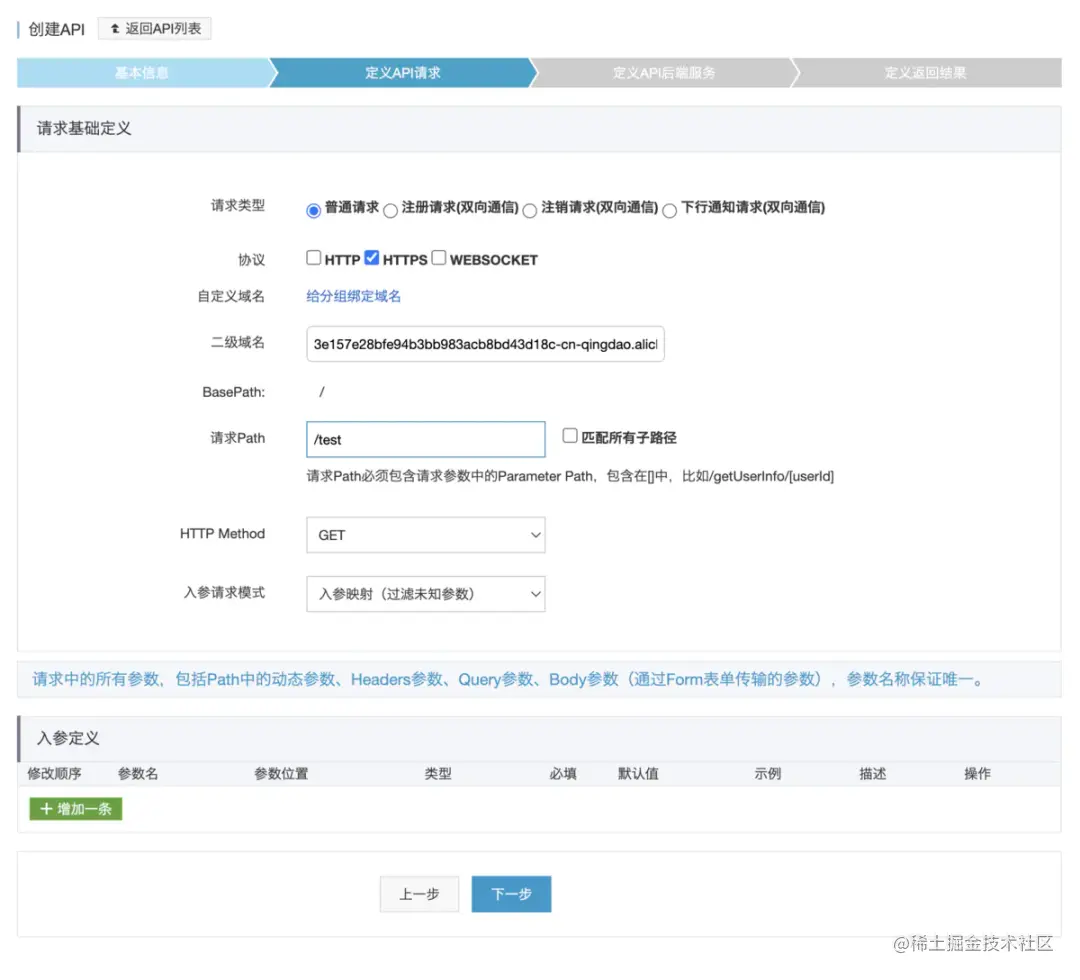This screenshot has width=1080, height=980.
Task: Click the 示例 column header
Action: pyautogui.click(x=768, y=773)
